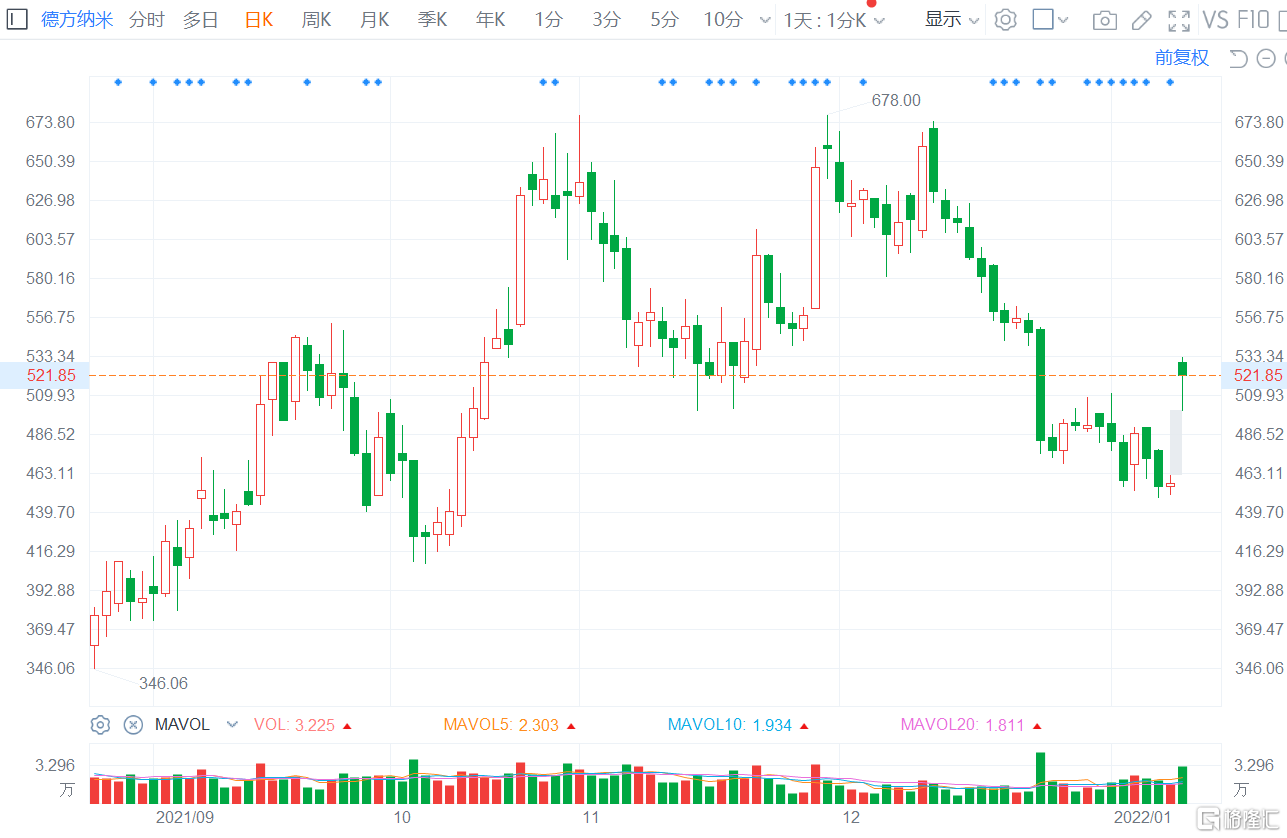
Task: Switch to 3分 three-minute chart
Action: point(606,19)
